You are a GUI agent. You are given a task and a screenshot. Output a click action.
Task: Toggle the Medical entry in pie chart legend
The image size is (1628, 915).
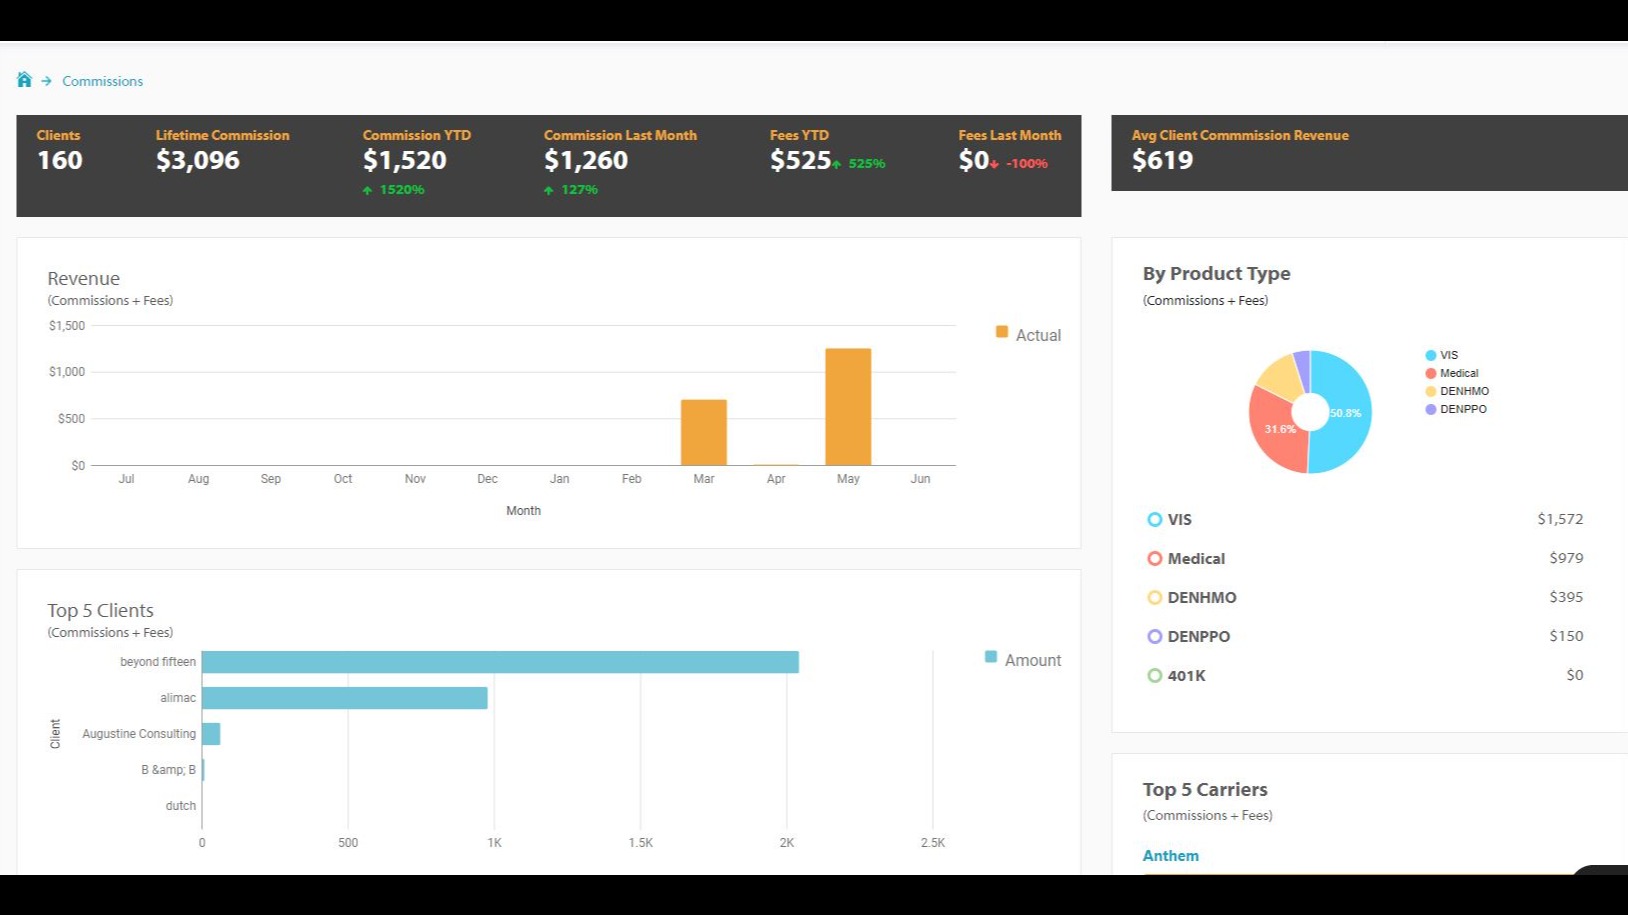[x=1448, y=372]
